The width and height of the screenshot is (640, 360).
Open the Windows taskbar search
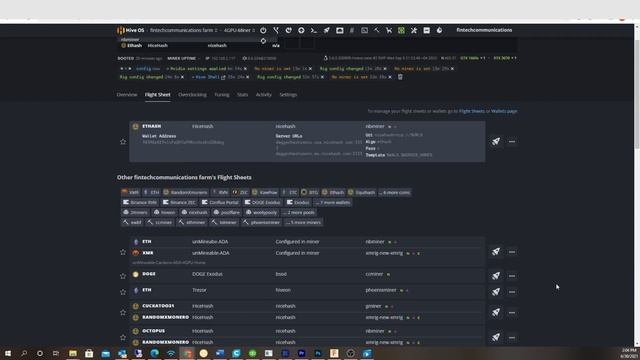(24, 353)
